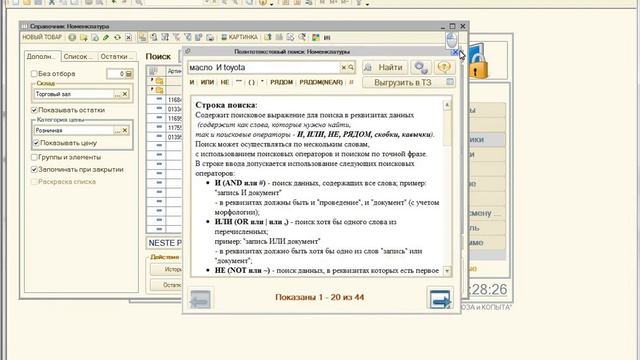Click the table header icon in the first column

click(153, 71)
